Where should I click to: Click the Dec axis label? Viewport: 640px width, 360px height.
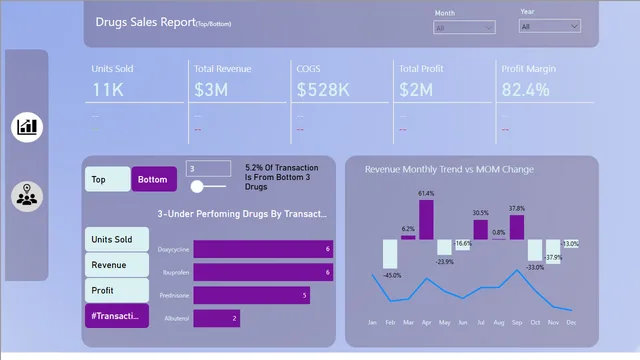[x=571, y=322]
